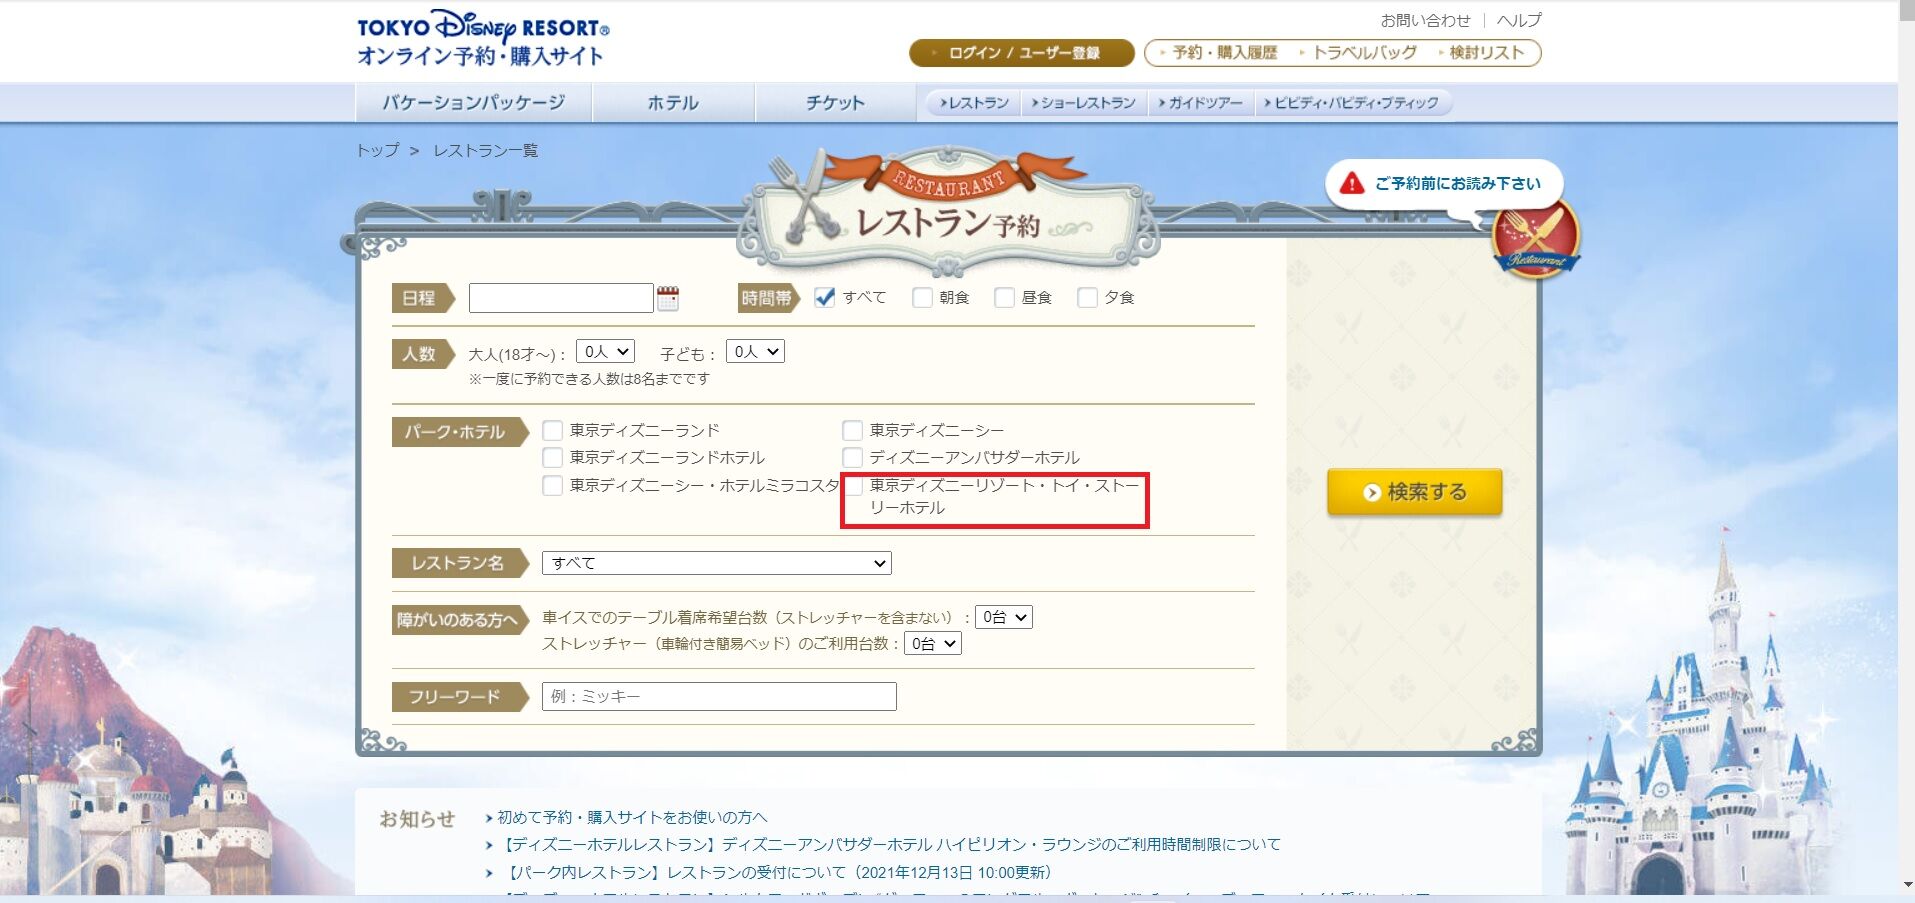Image resolution: width=1915 pixels, height=903 pixels.
Task: Open the wheelchair seat count dropdown
Action: [x=1004, y=616]
